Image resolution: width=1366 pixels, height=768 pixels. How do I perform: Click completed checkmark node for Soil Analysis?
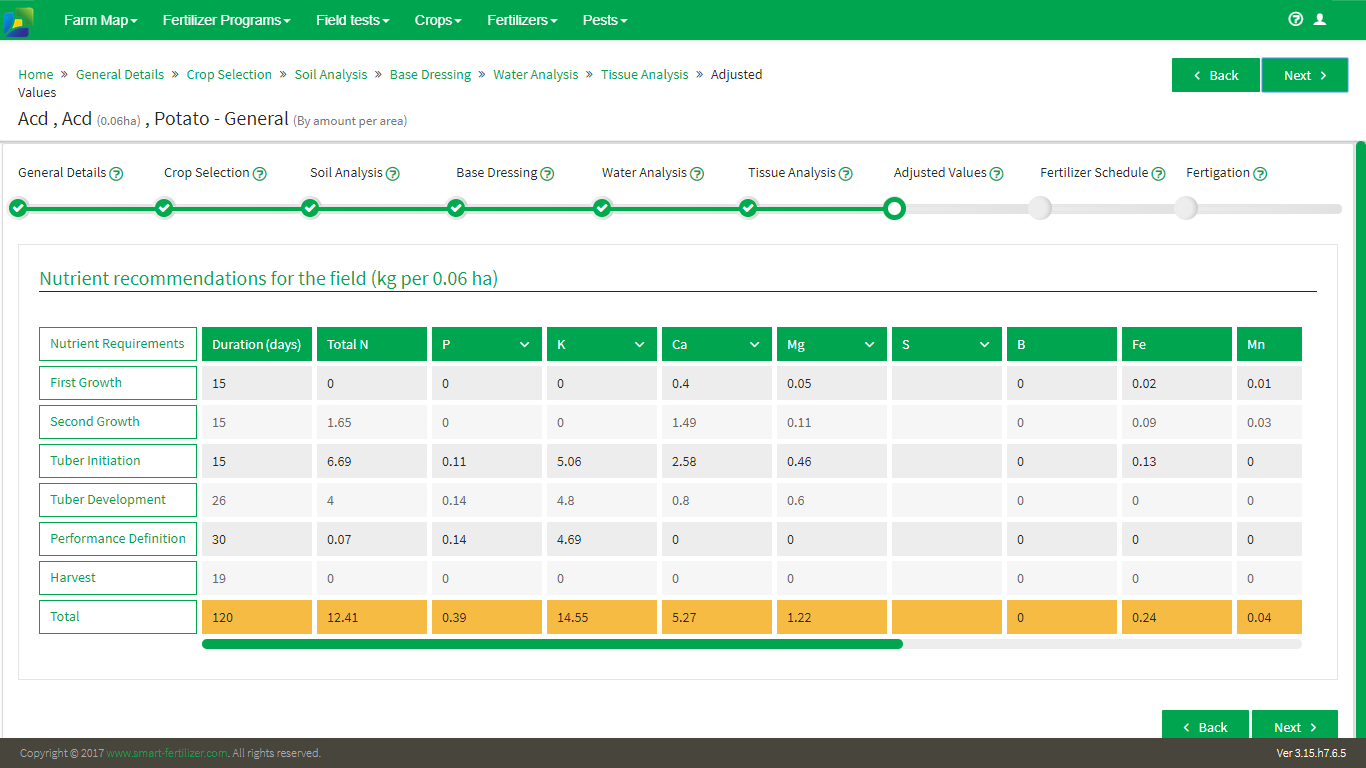click(310, 208)
